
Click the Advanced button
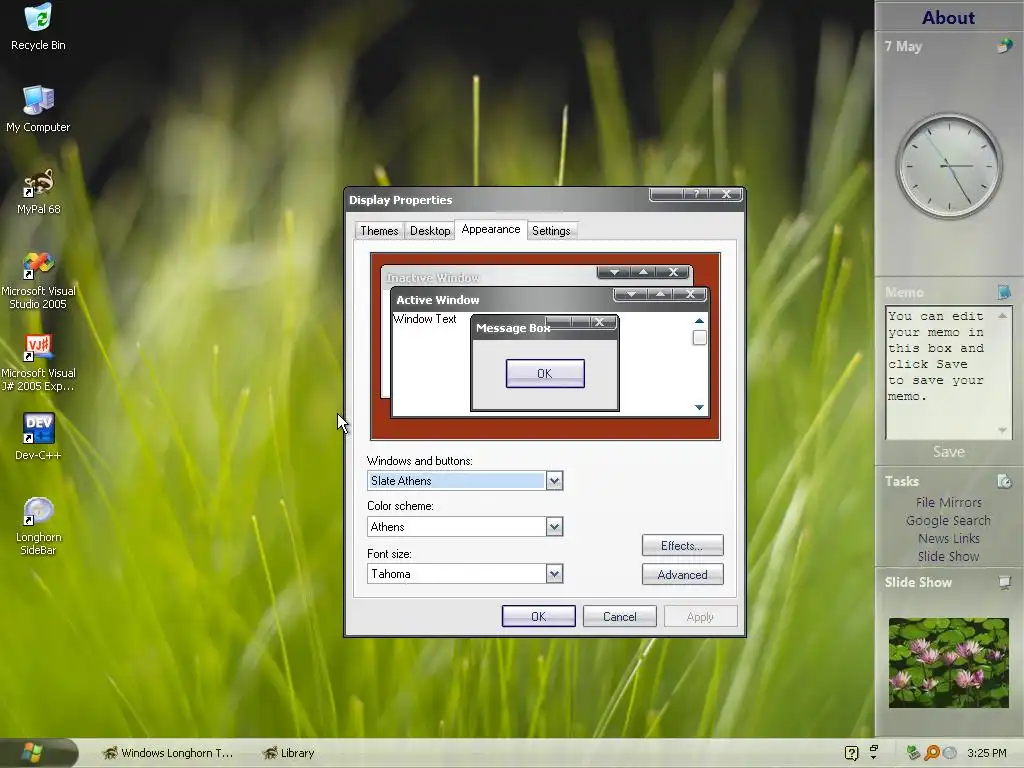[x=682, y=575]
